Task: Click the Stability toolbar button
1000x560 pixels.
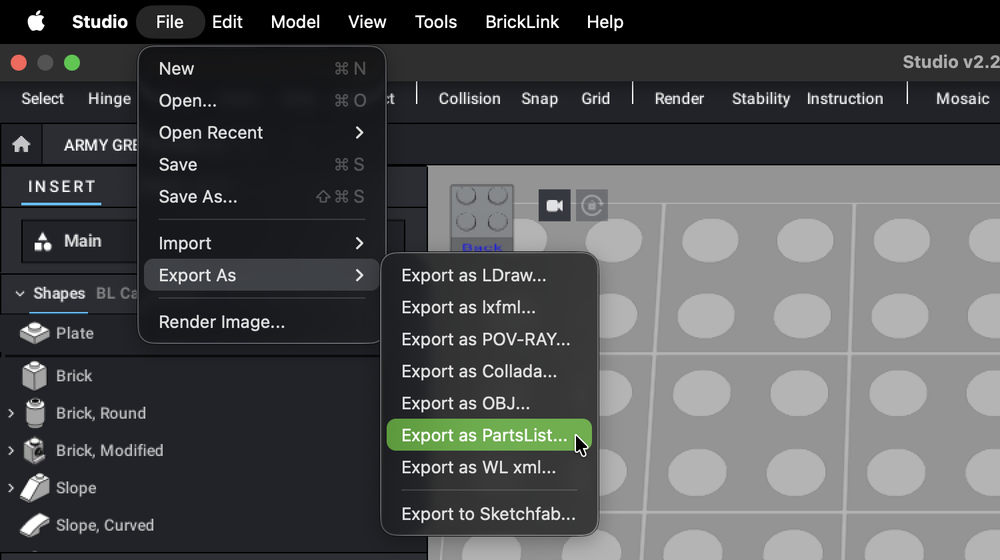Action: [761, 99]
